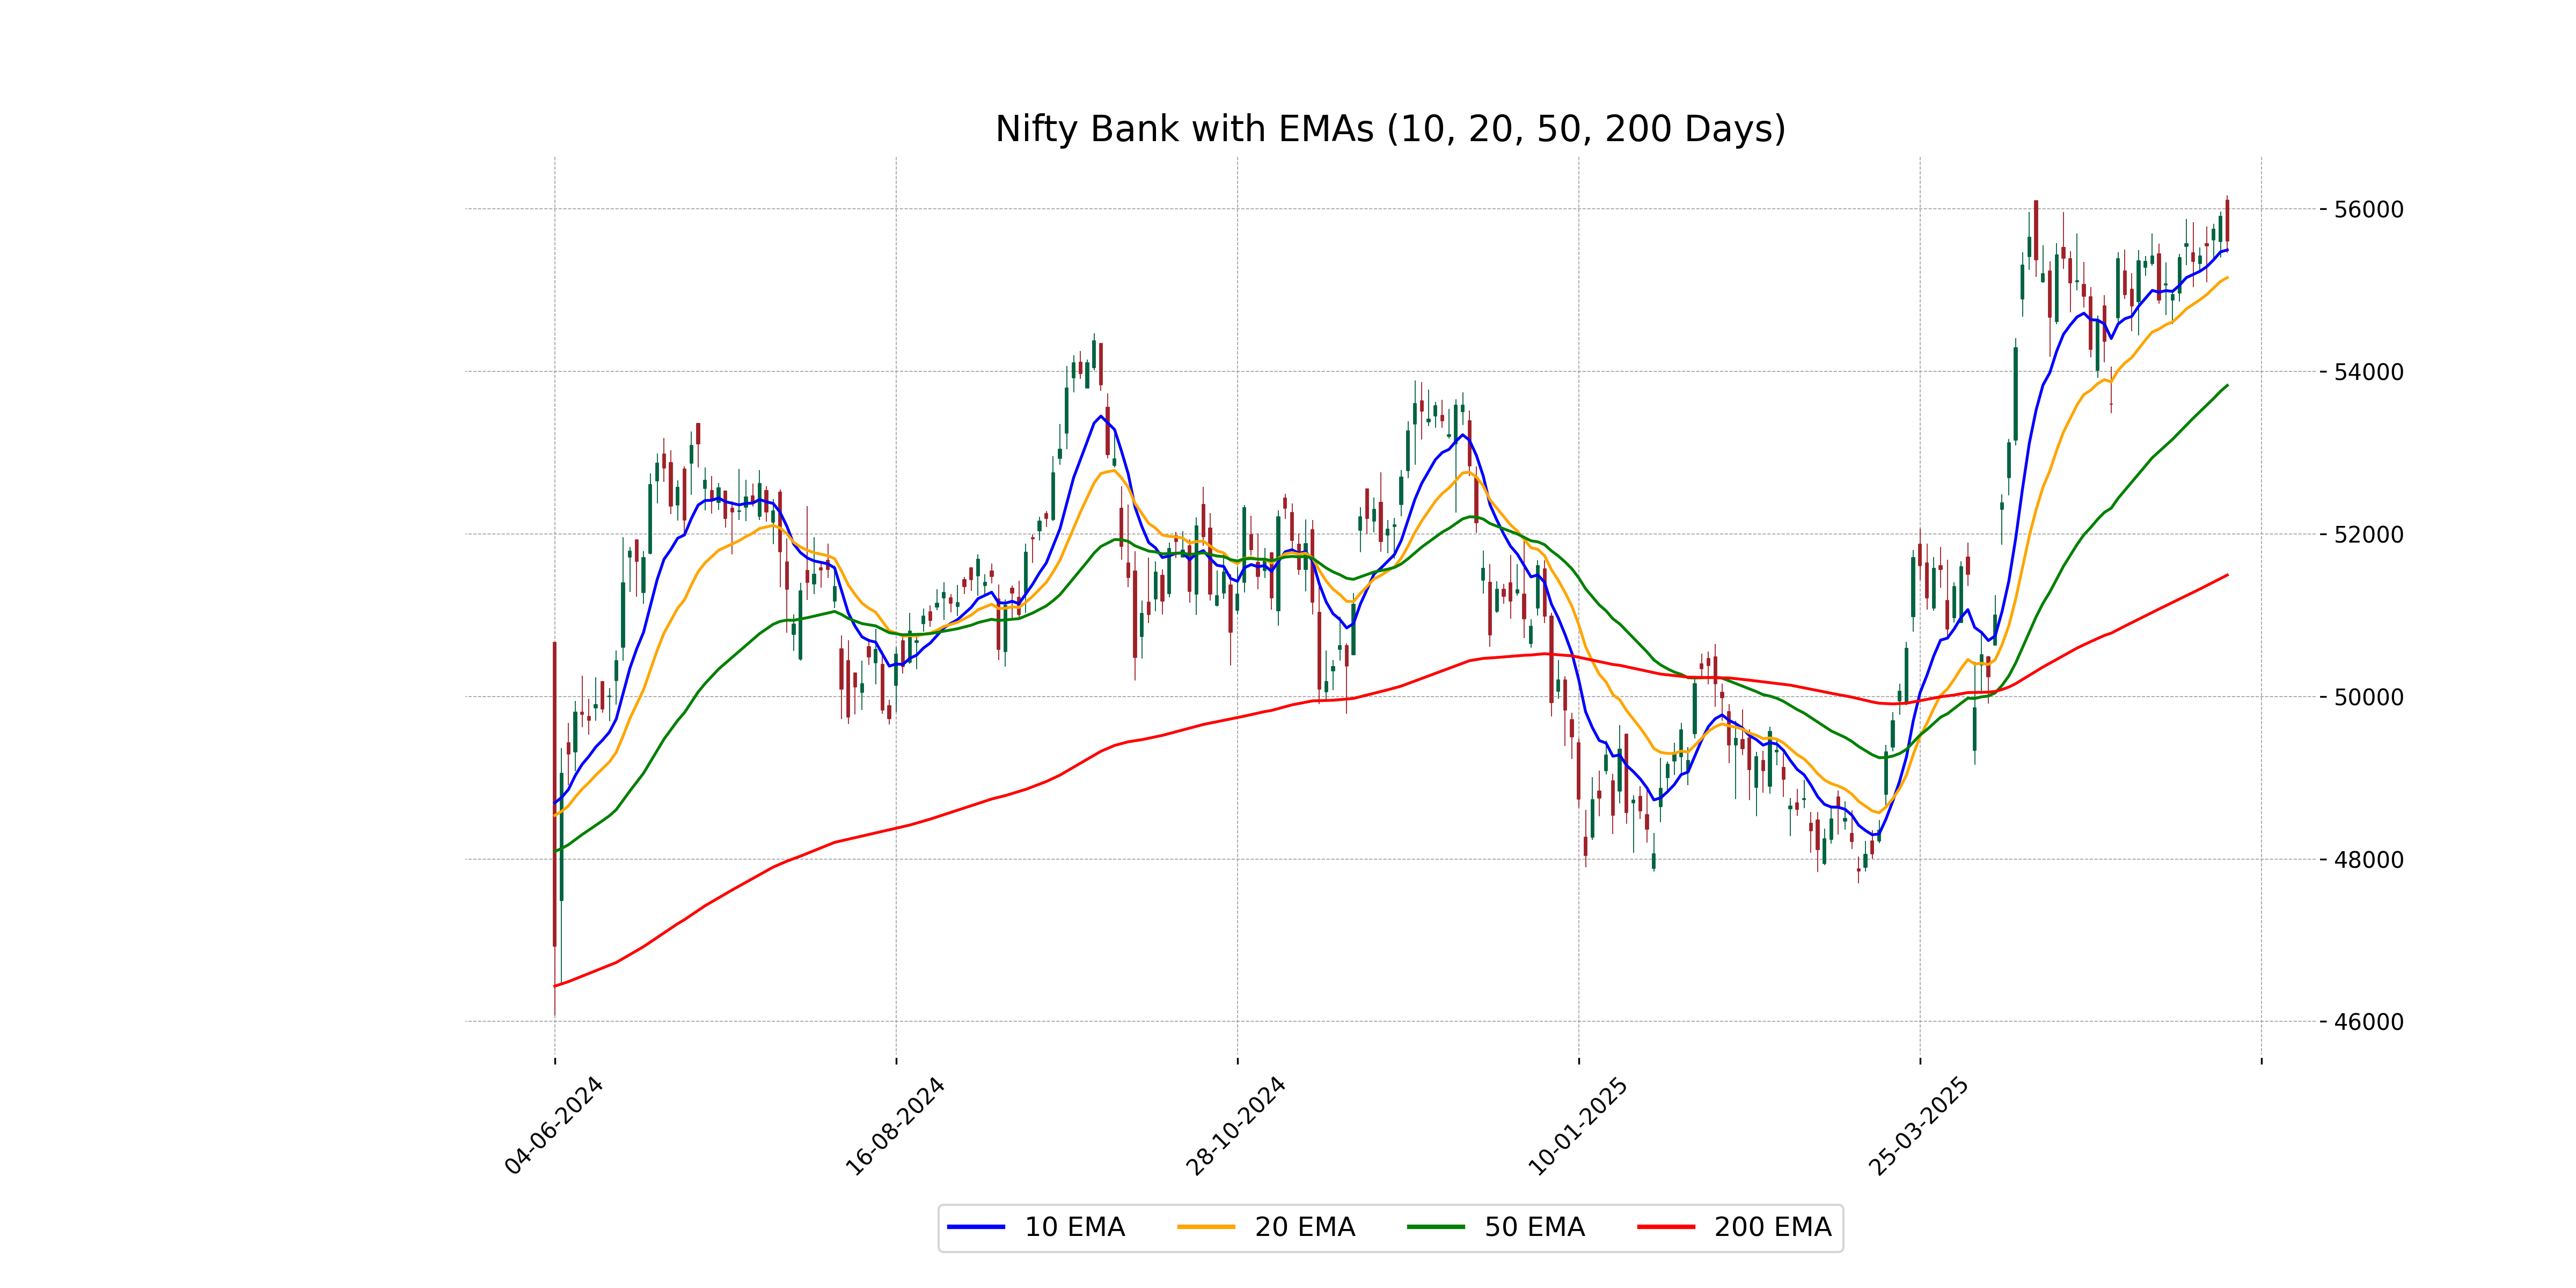Click the blue 10 EMA legend line swatch
Screen dimensions: 2576x1288
point(976,1227)
